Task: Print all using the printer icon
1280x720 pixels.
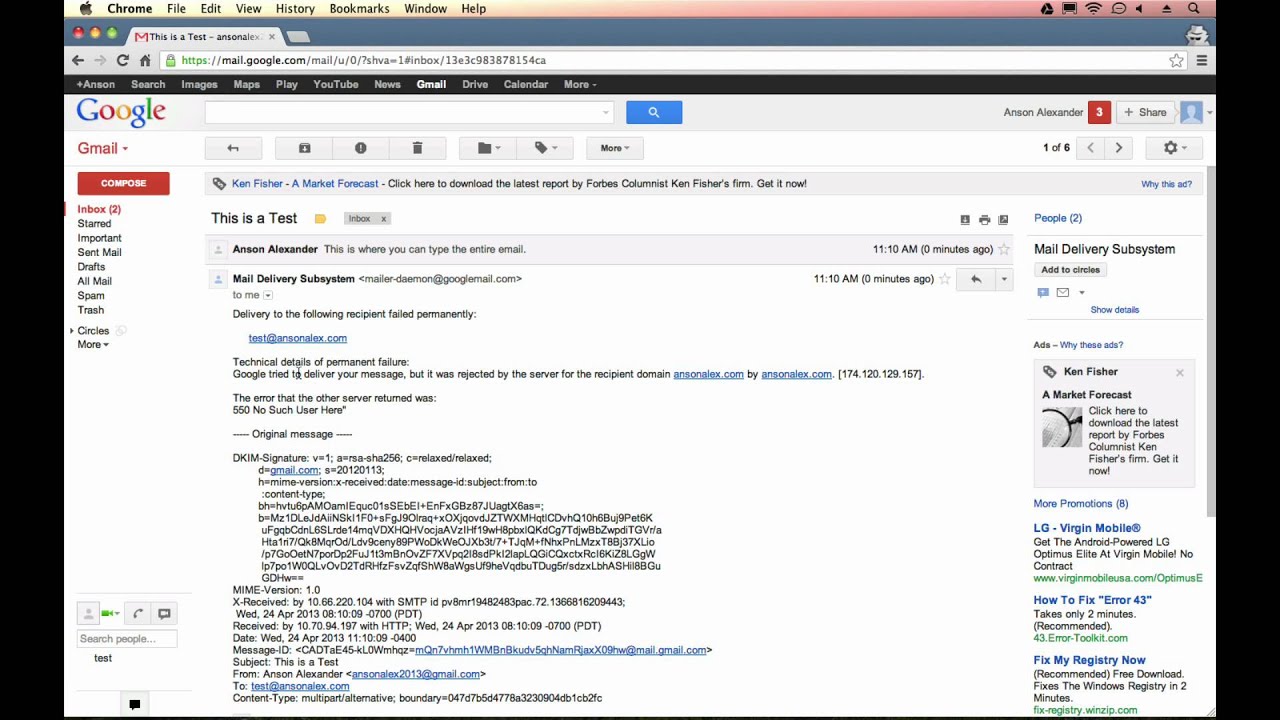Action: [x=984, y=219]
